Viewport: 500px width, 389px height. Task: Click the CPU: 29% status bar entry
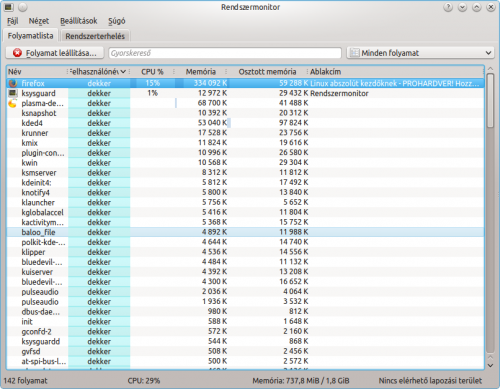[144, 381]
